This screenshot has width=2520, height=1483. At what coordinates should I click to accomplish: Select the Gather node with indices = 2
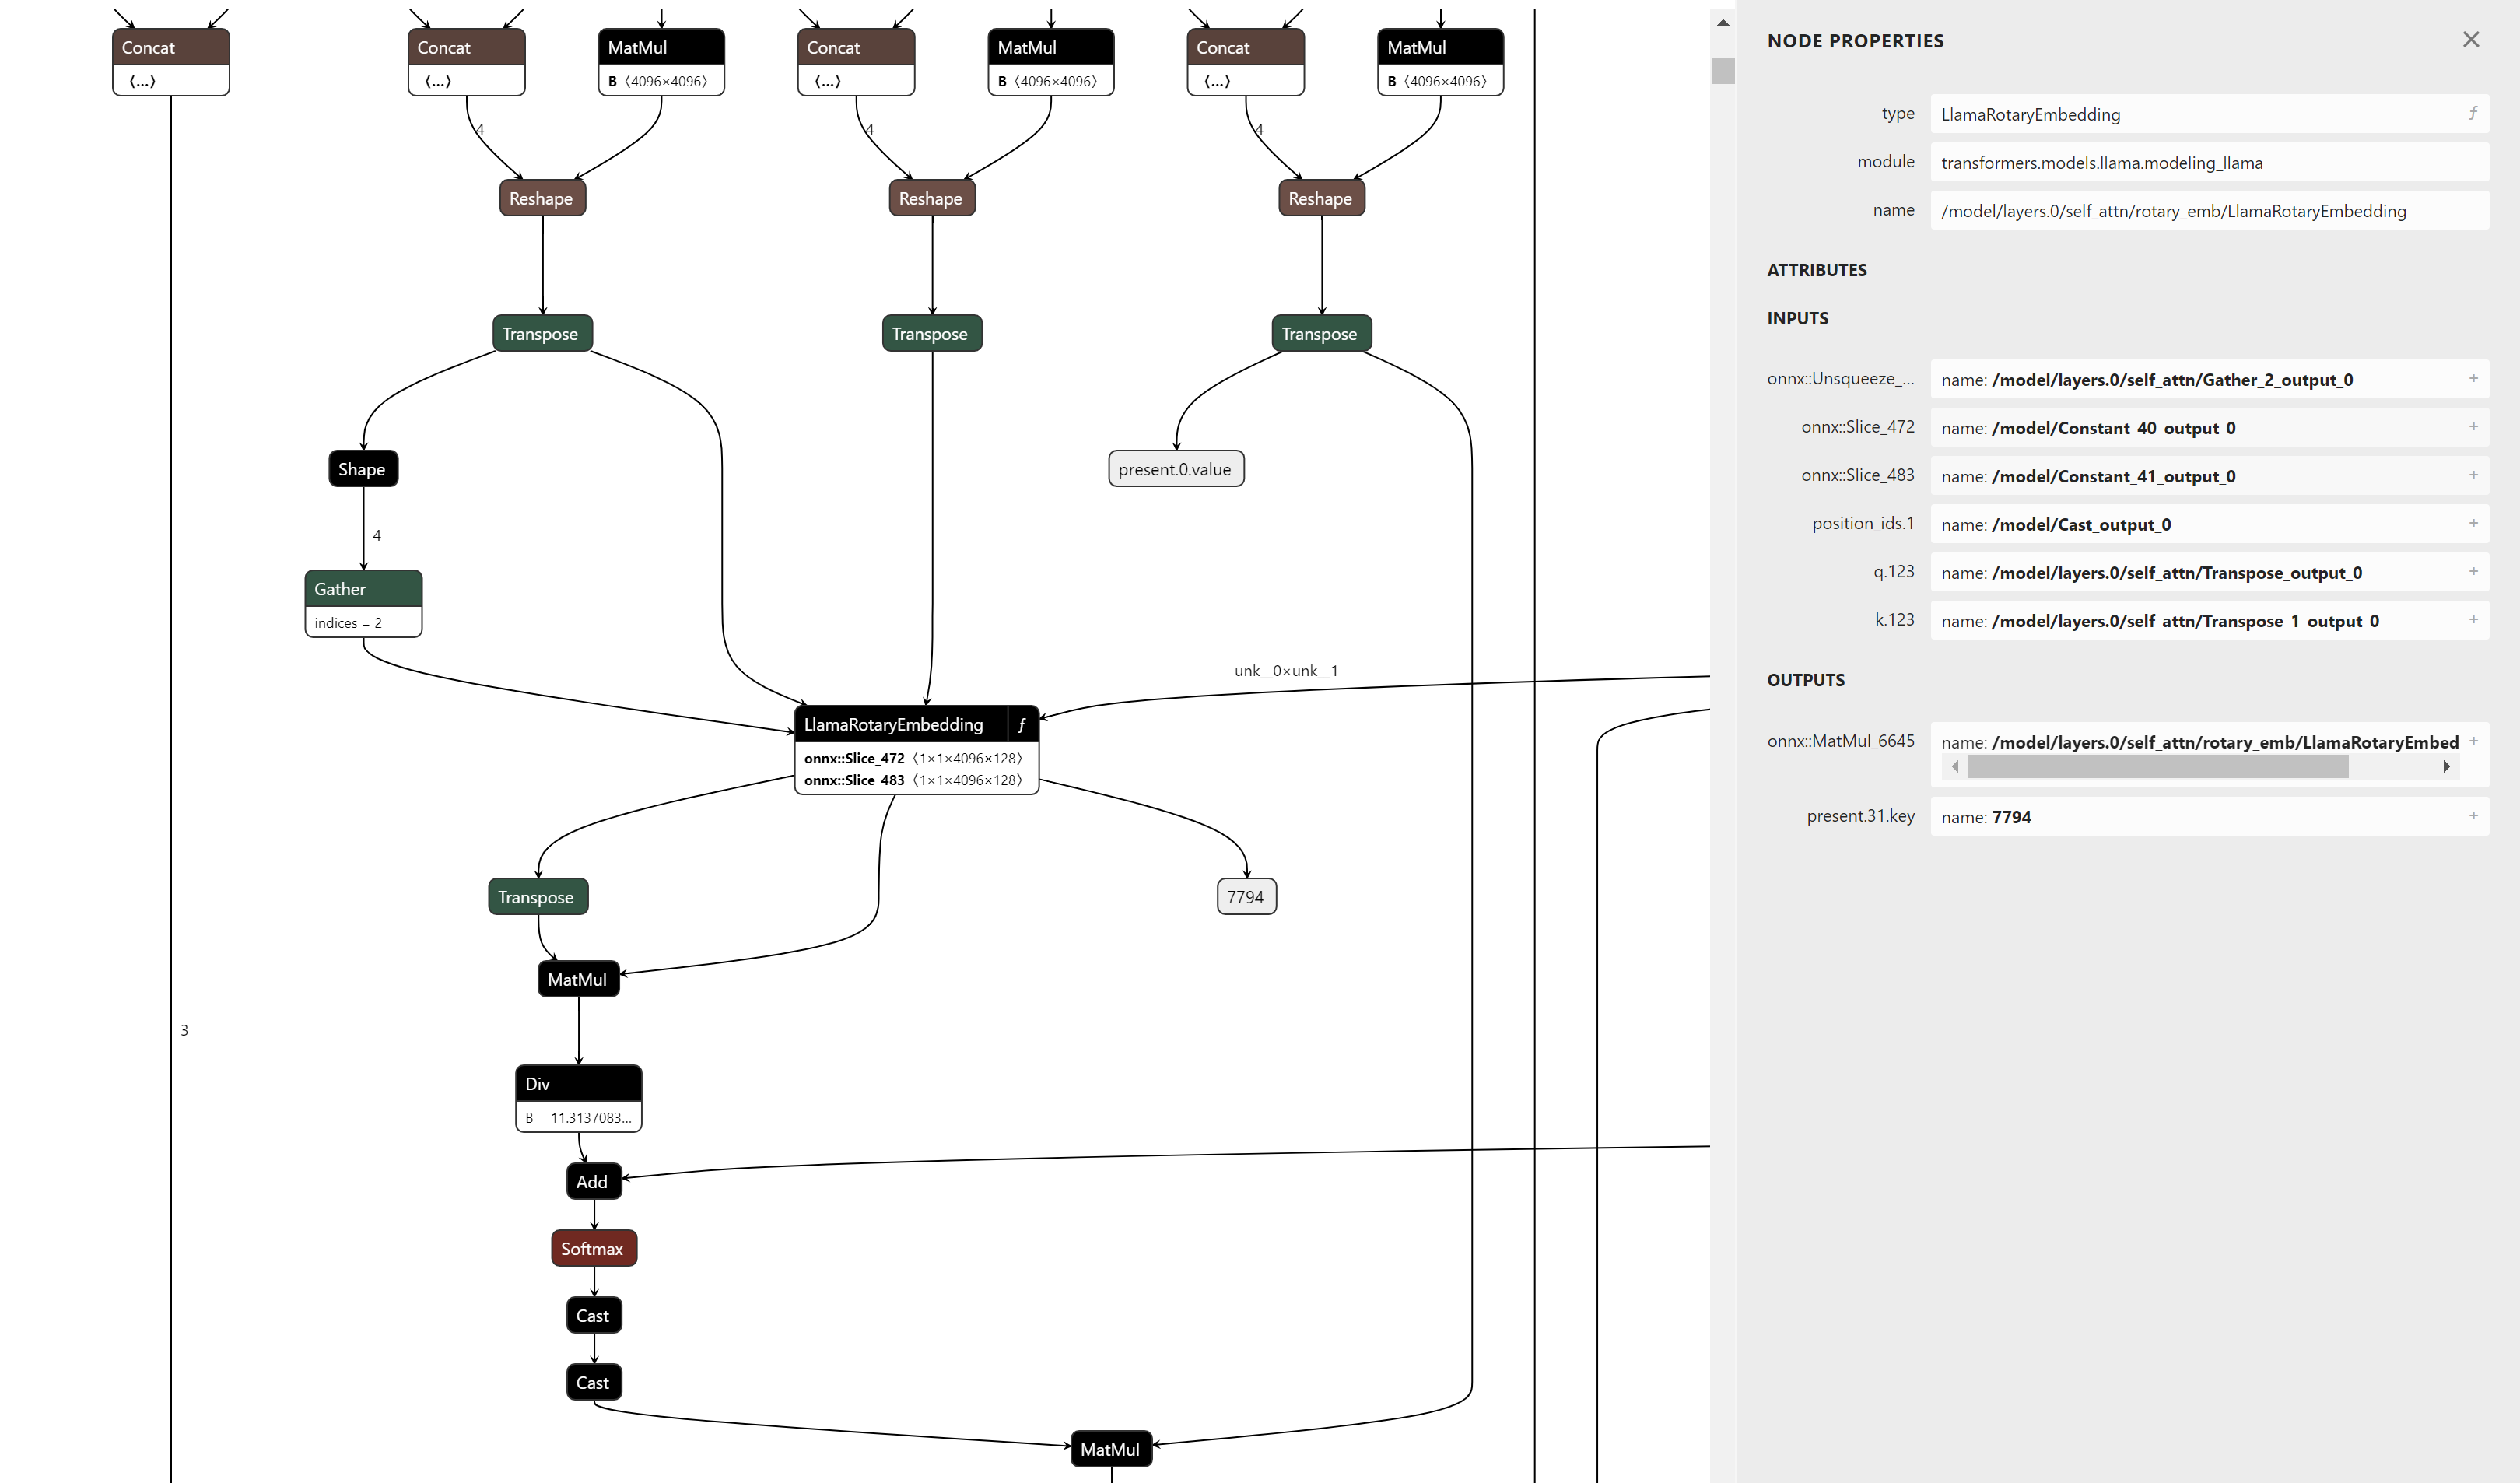click(x=362, y=589)
